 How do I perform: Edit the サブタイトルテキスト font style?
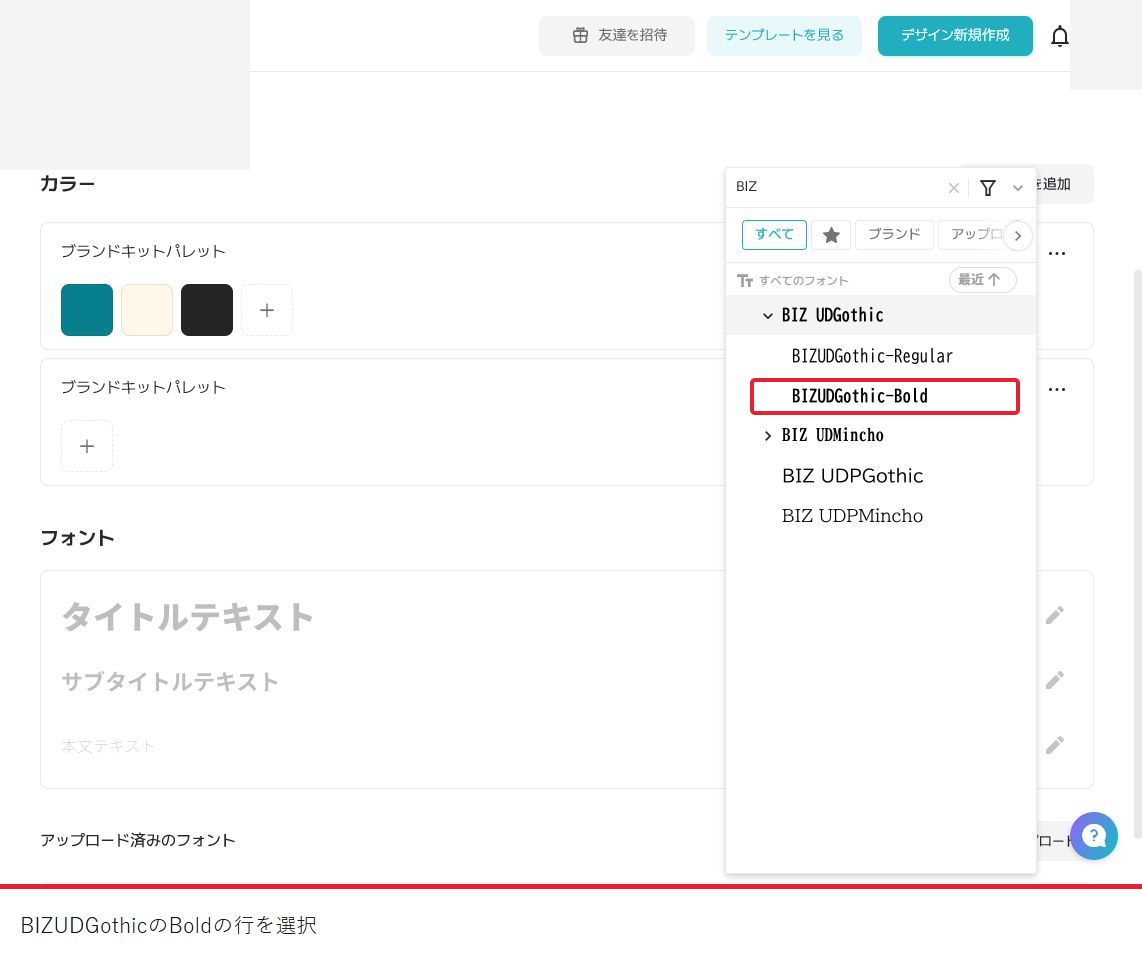tap(1055, 680)
